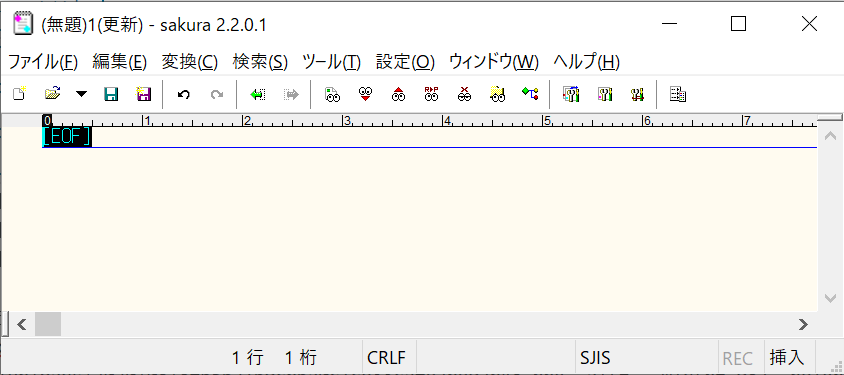The height and width of the screenshot is (375, 844).
Task: Click the Save As icon
Action: [143, 95]
